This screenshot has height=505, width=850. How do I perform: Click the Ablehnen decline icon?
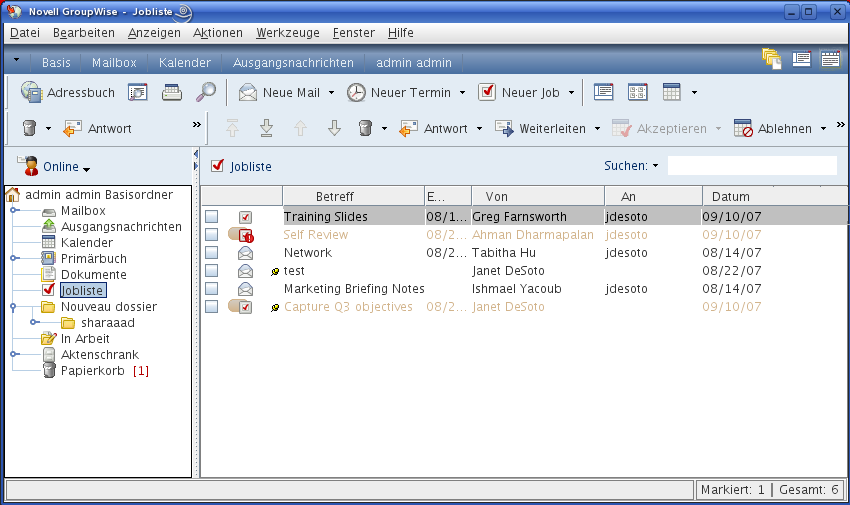[743, 128]
